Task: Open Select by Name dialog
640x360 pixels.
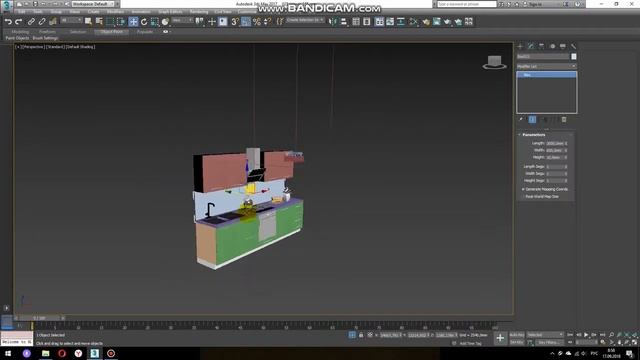Action: (x=99, y=22)
